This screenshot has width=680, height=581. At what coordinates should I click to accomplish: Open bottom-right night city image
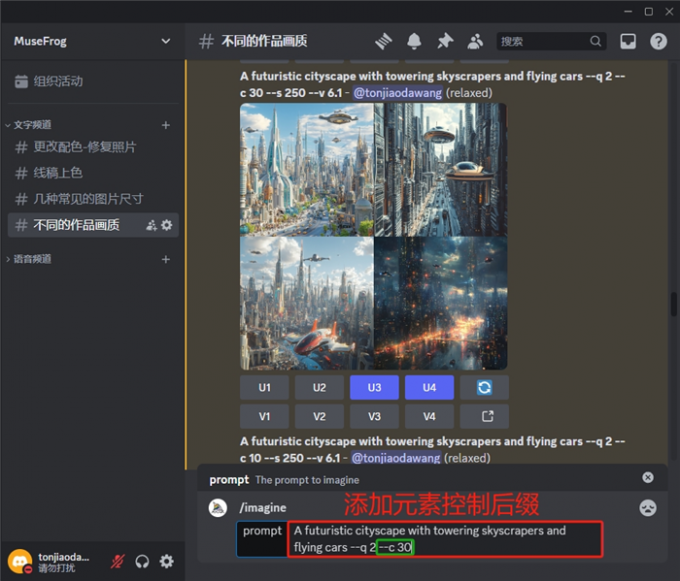441,303
